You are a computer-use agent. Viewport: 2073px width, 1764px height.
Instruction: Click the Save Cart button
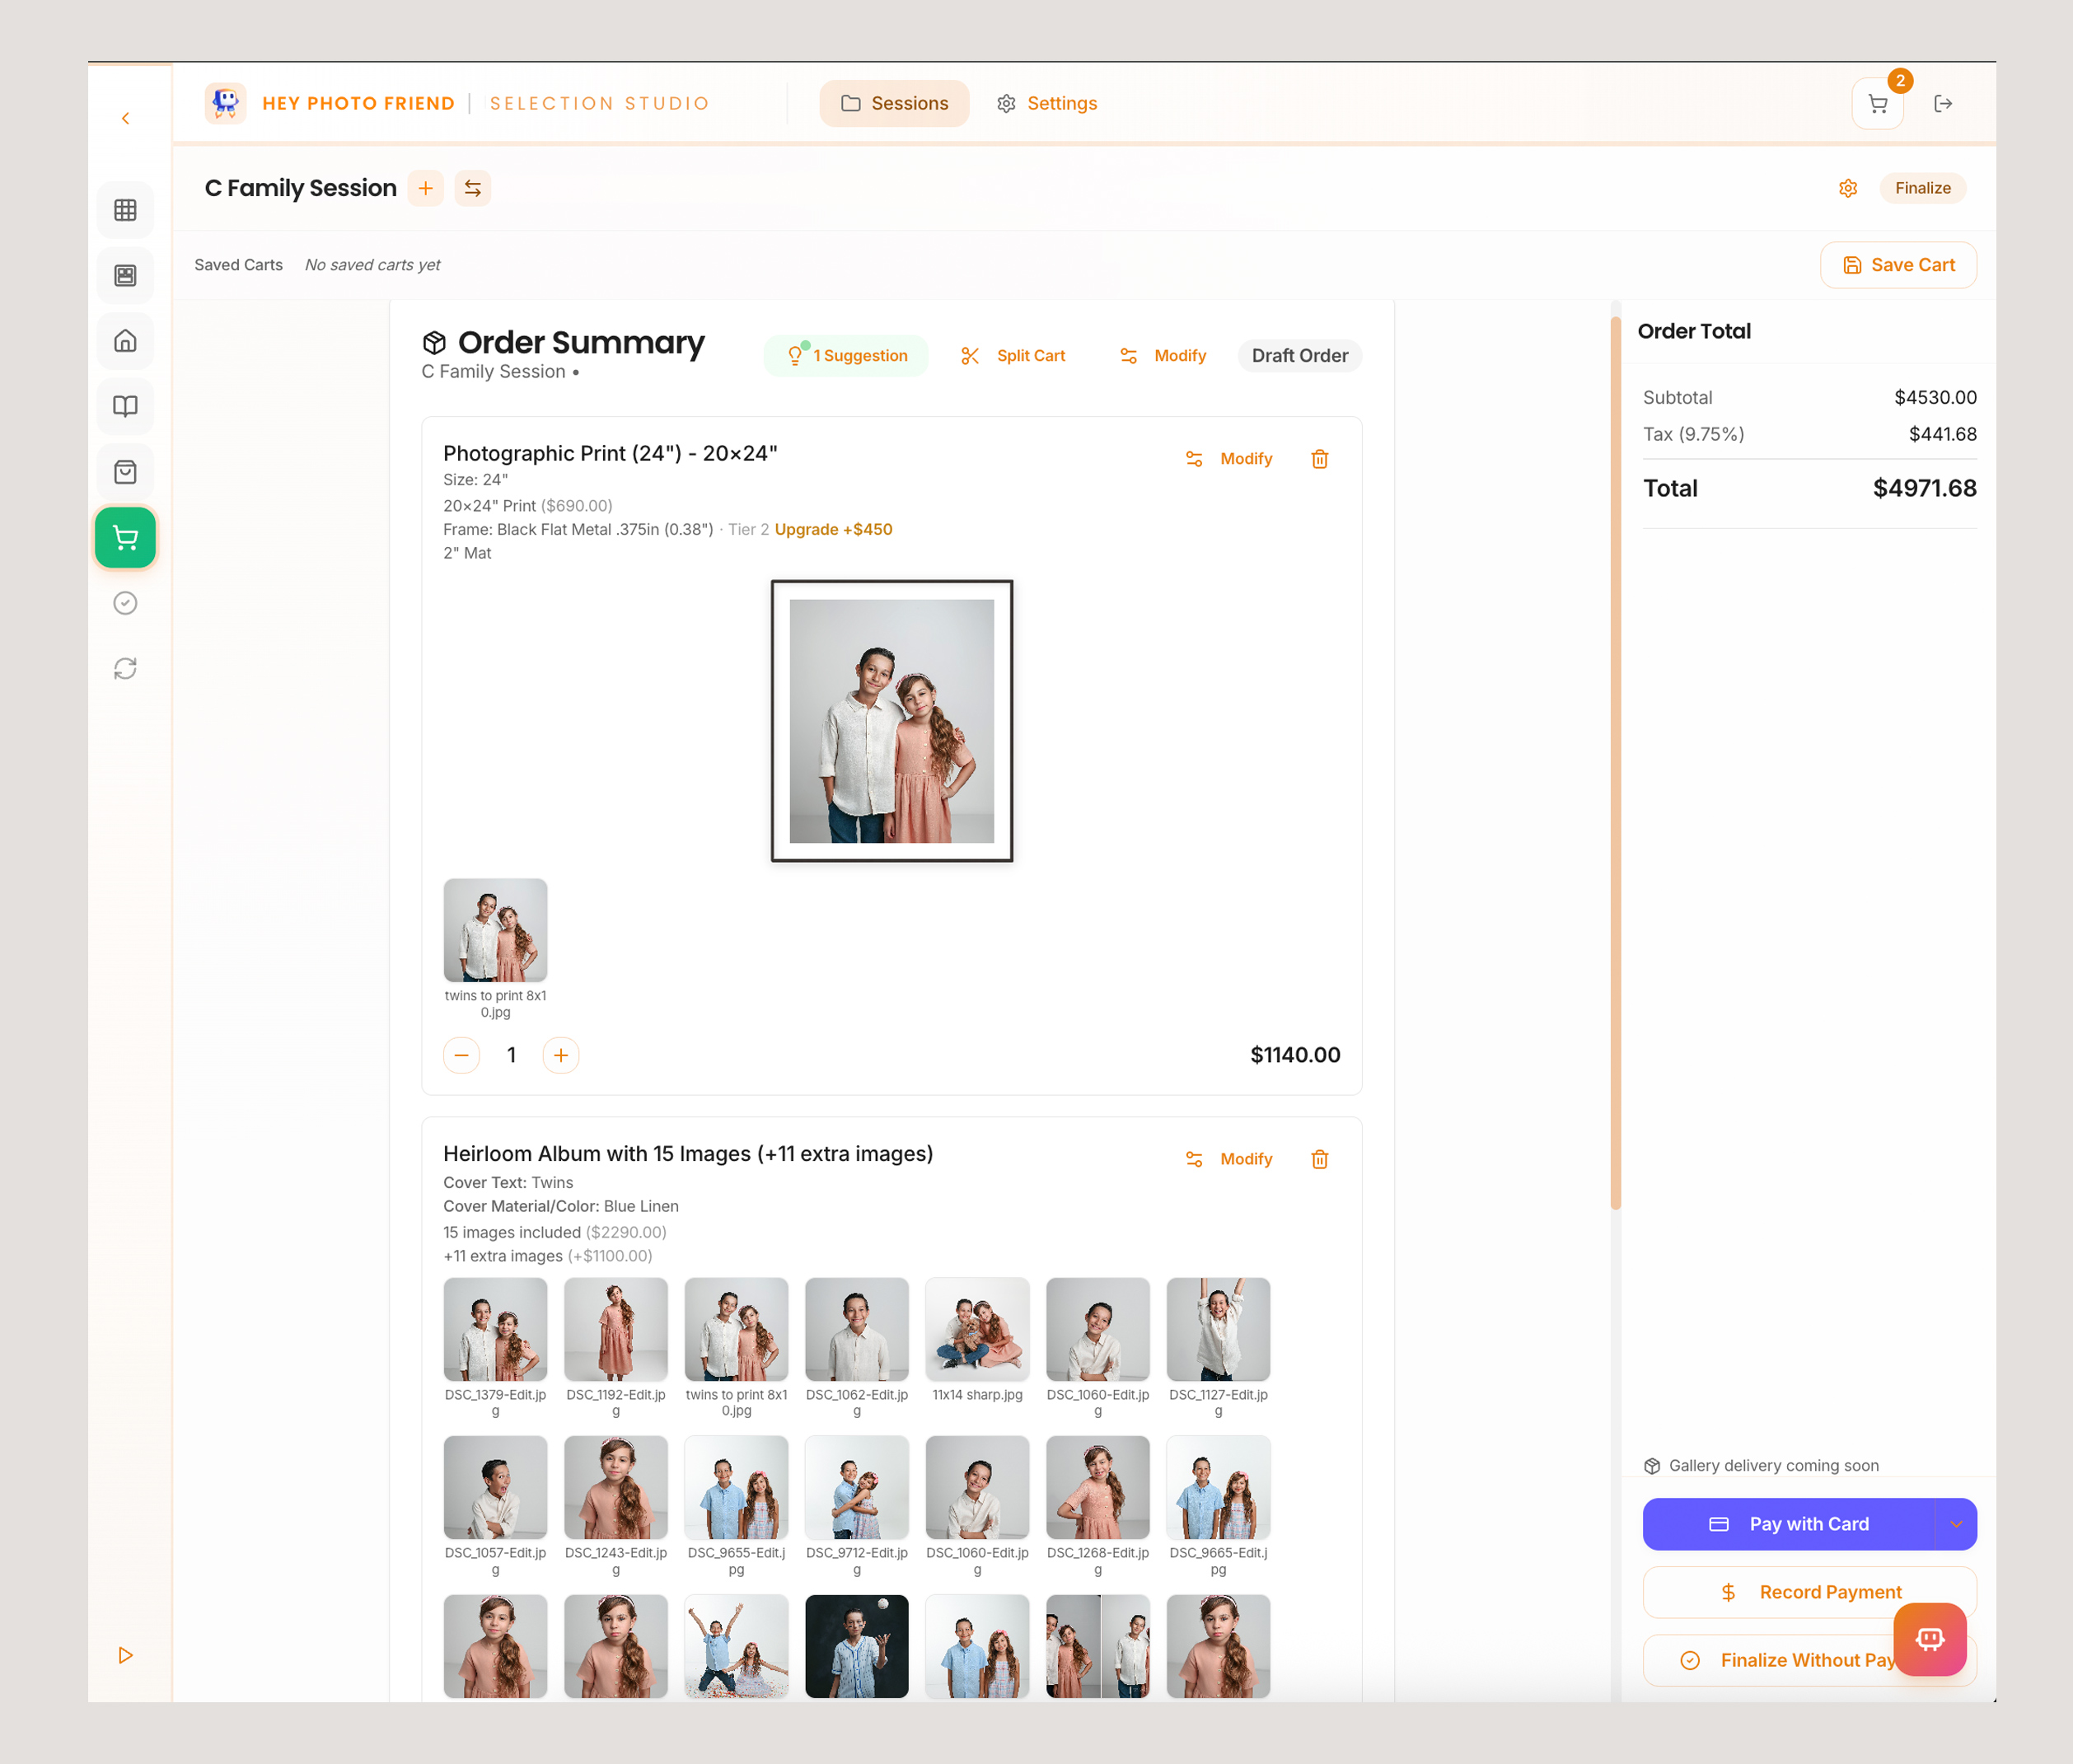point(1897,265)
